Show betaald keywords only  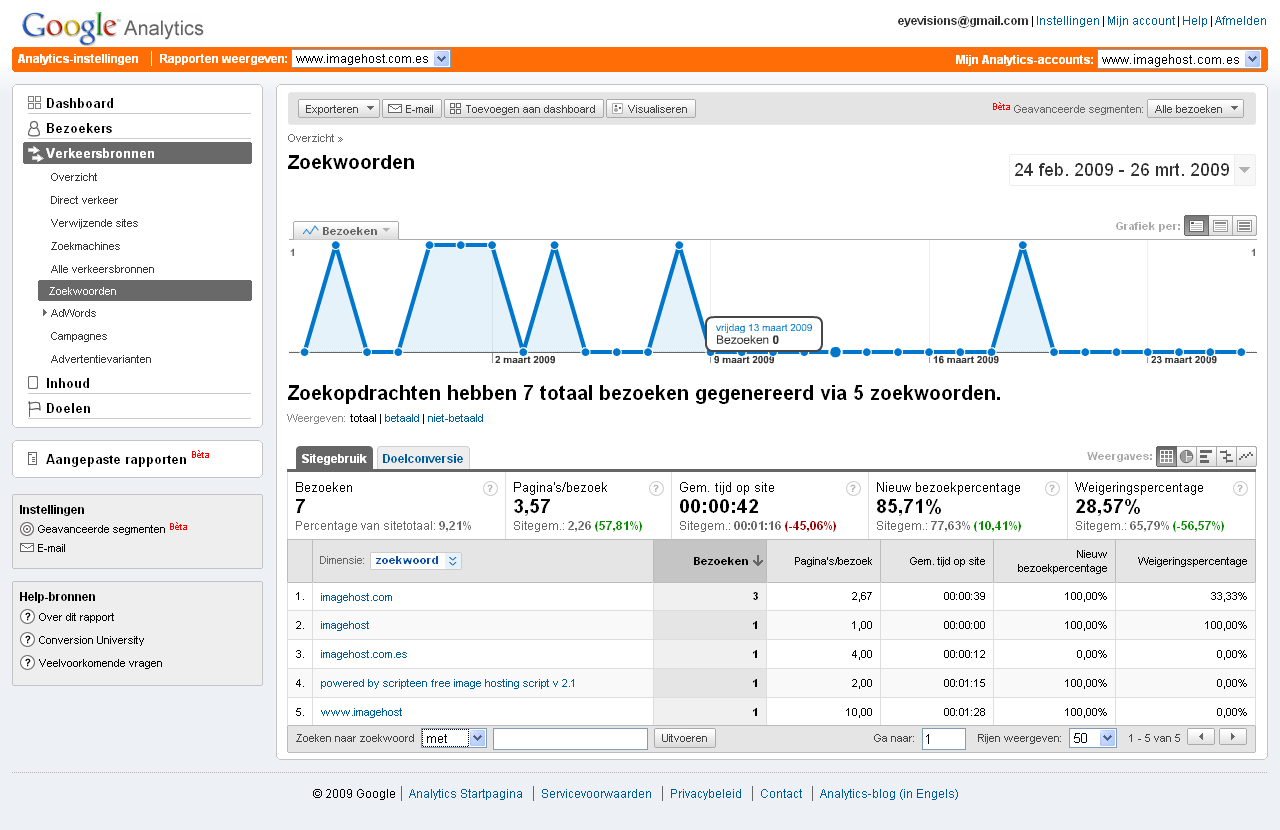[402, 418]
